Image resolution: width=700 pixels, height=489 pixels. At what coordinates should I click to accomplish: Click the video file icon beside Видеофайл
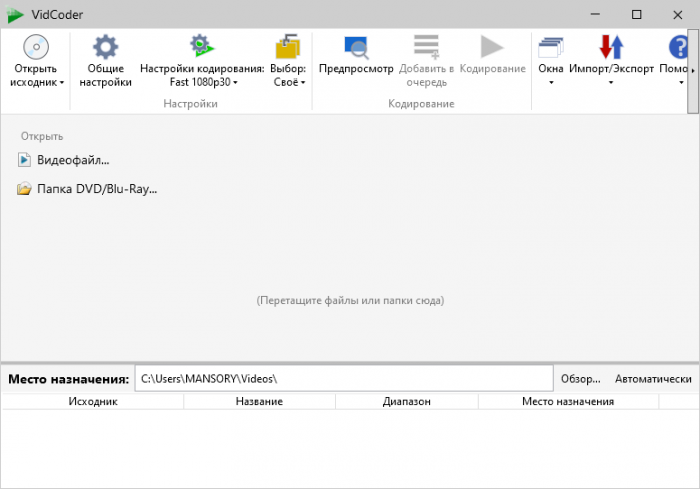click(24, 159)
